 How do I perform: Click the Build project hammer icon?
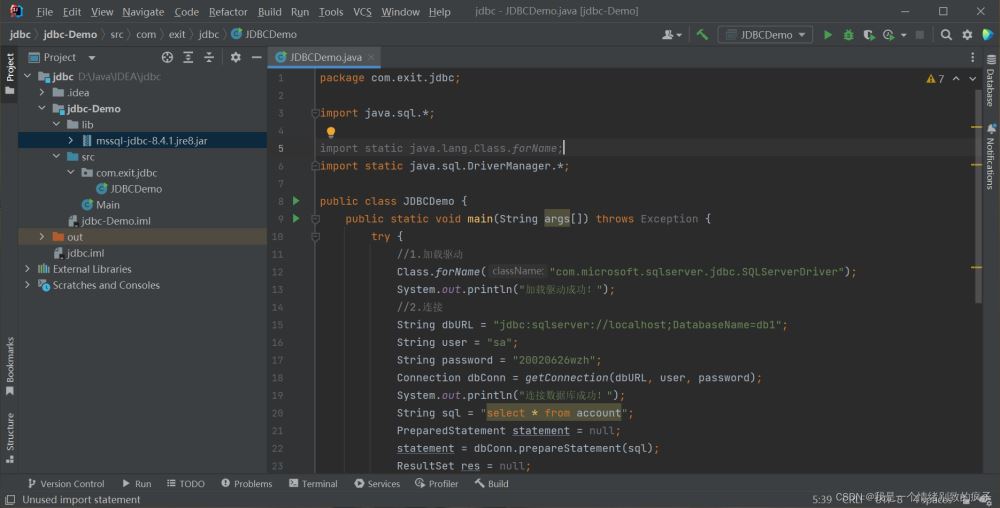[x=703, y=35]
